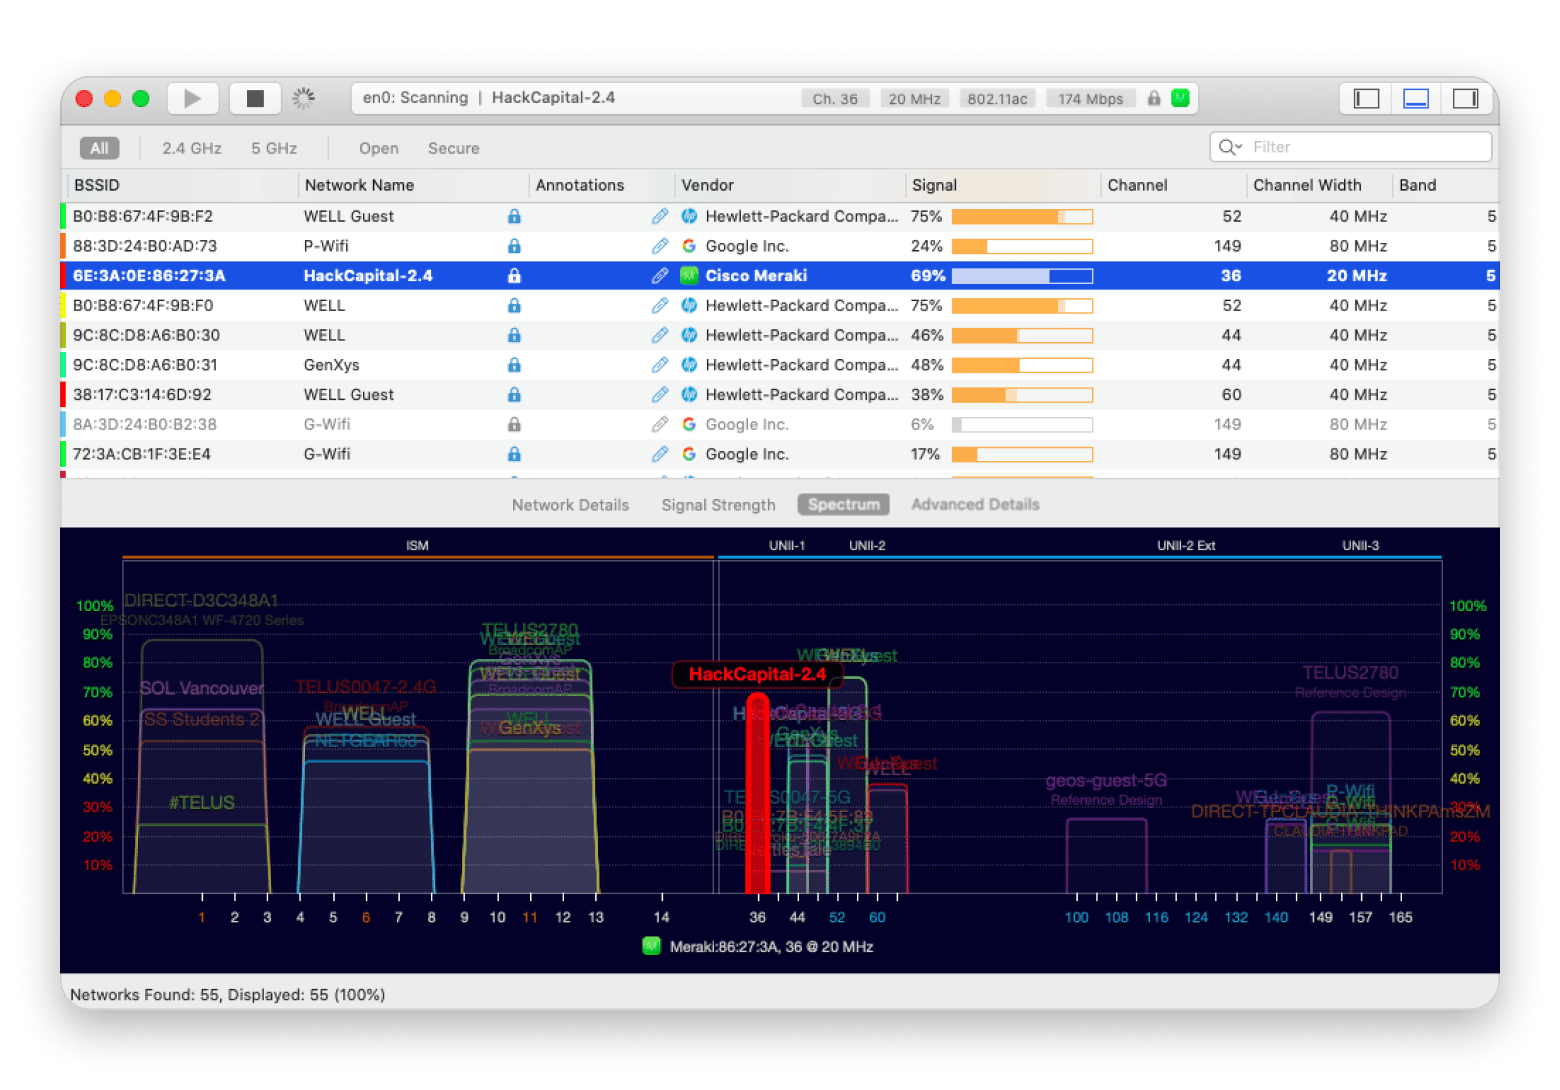Start scanning with the play button
The height and width of the screenshot is (1090, 1560).
(x=193, y=98)
